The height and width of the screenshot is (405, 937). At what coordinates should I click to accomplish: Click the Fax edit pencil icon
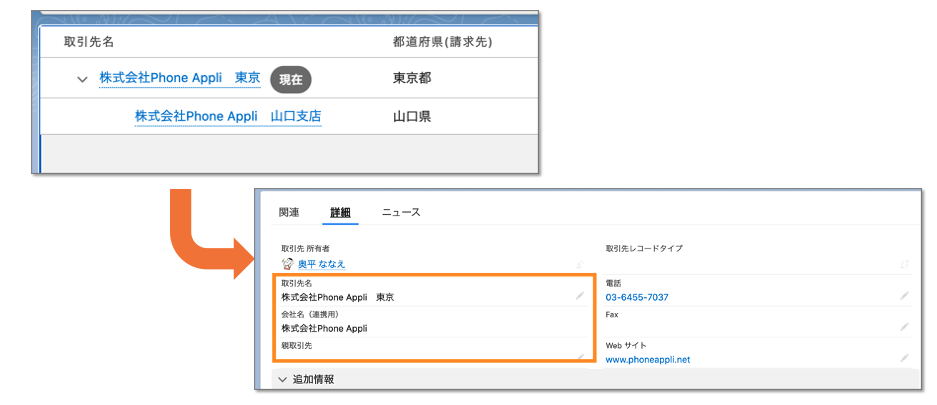[904, 327]
